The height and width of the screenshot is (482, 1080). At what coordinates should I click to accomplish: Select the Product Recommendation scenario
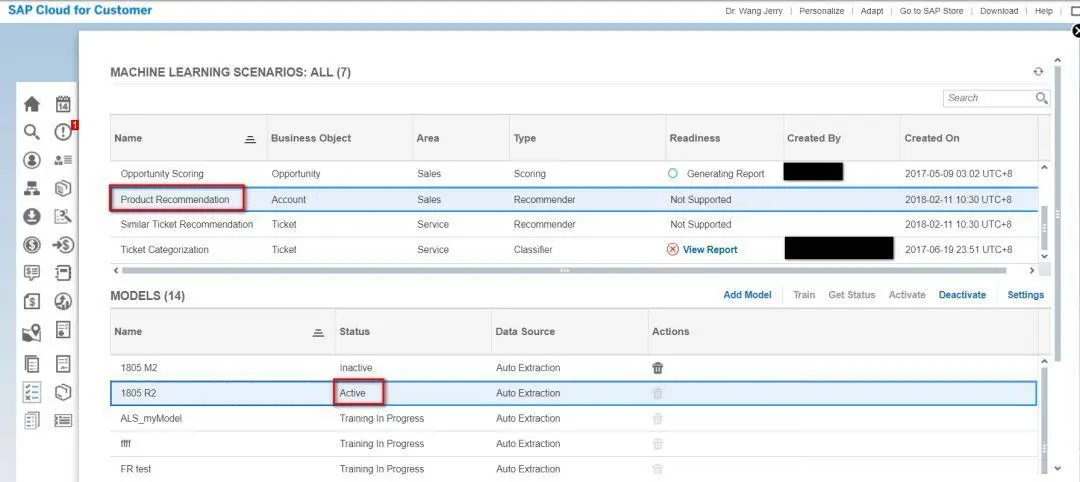[x=574, y=200]
